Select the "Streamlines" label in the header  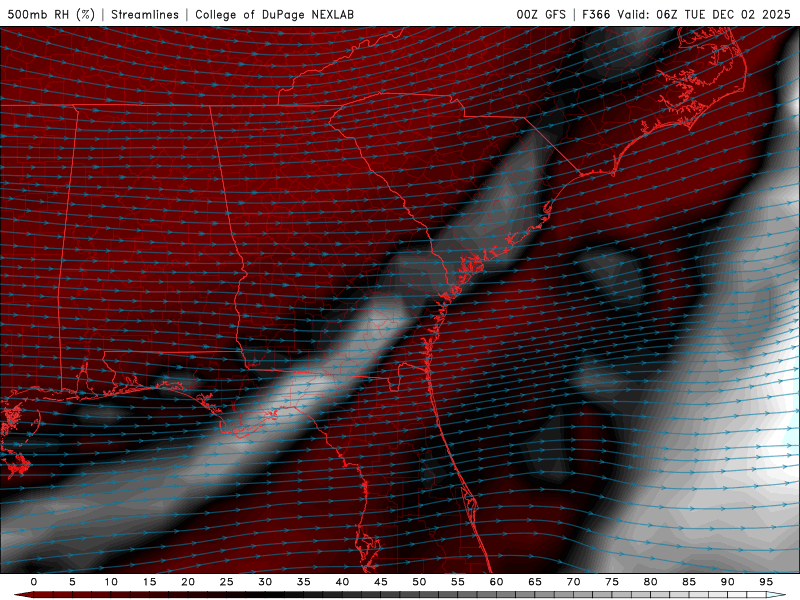coord(145,14)
